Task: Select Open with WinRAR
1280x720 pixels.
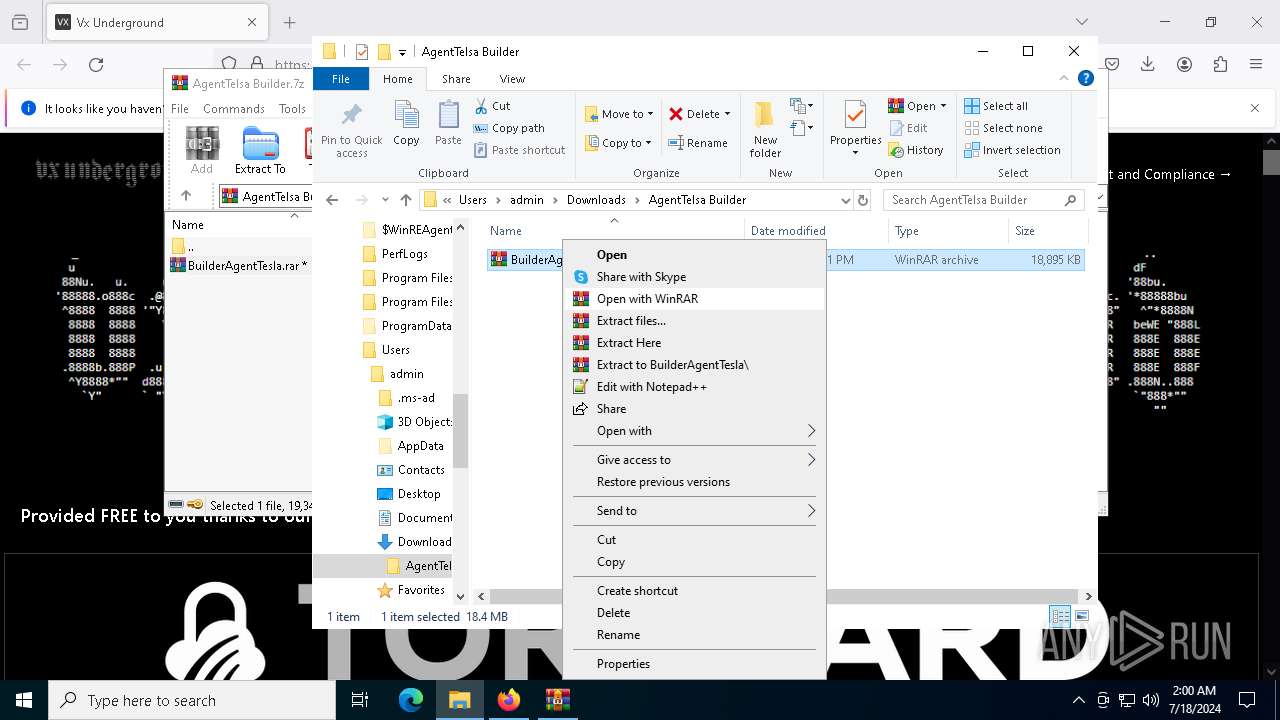Action: point(695,299)
